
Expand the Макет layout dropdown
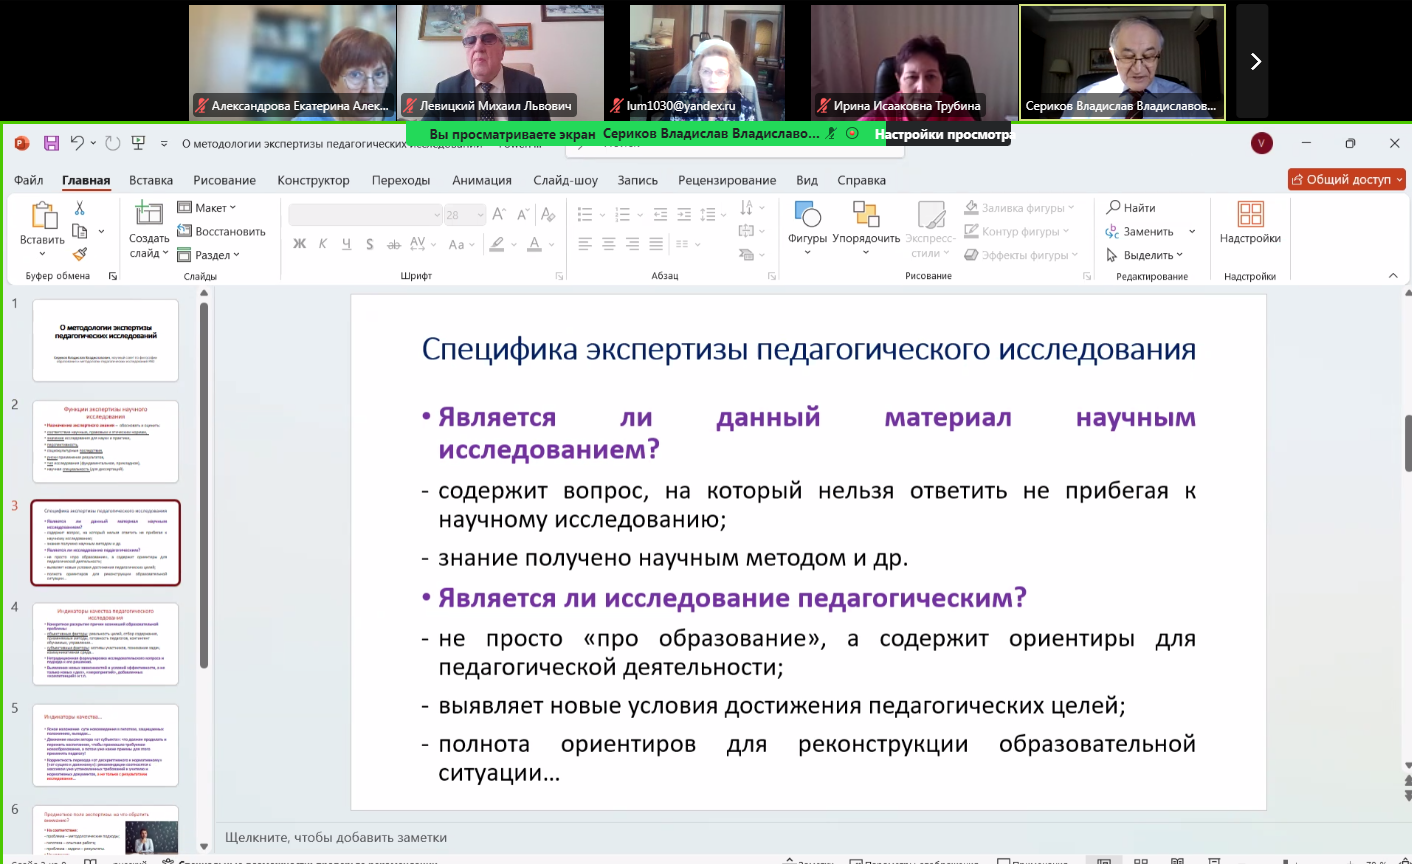[207, 208]
